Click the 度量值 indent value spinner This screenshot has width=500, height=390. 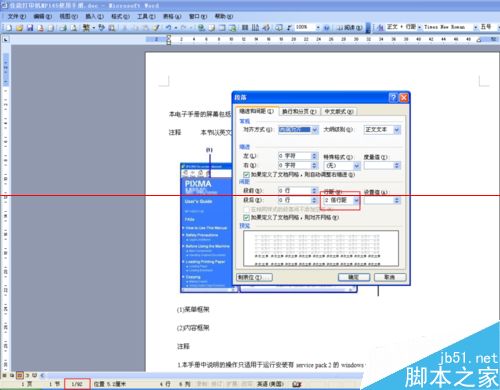coord(397,165)
